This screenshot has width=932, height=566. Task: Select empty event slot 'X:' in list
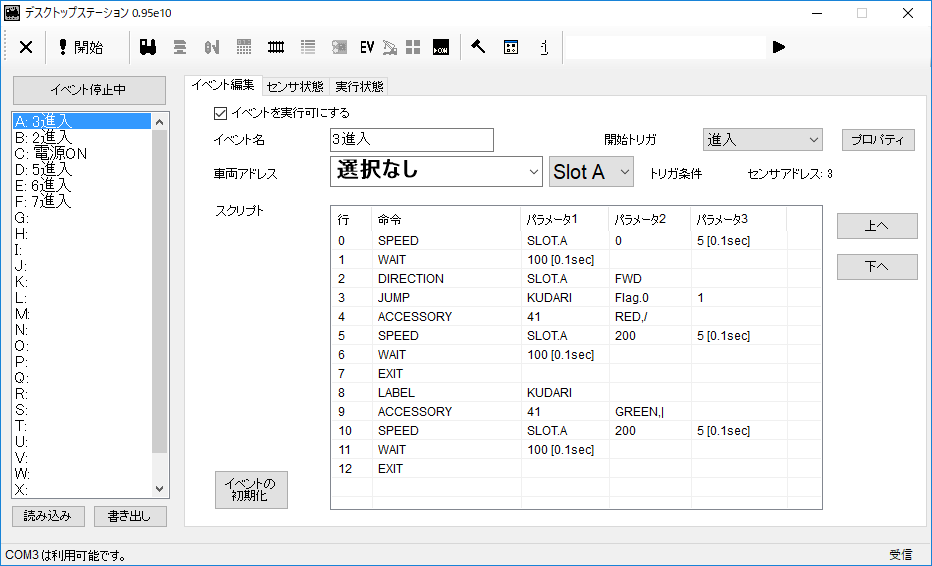(x=82, y=490)
